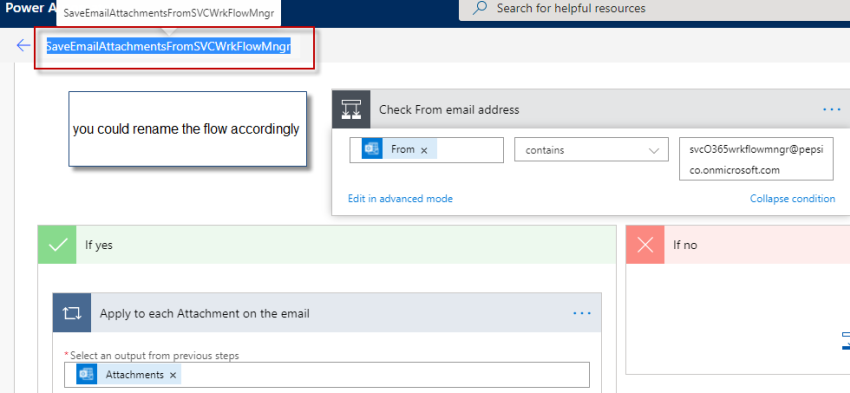Click the From dynamic content token
Screen dimensions: 850x393
400,150
